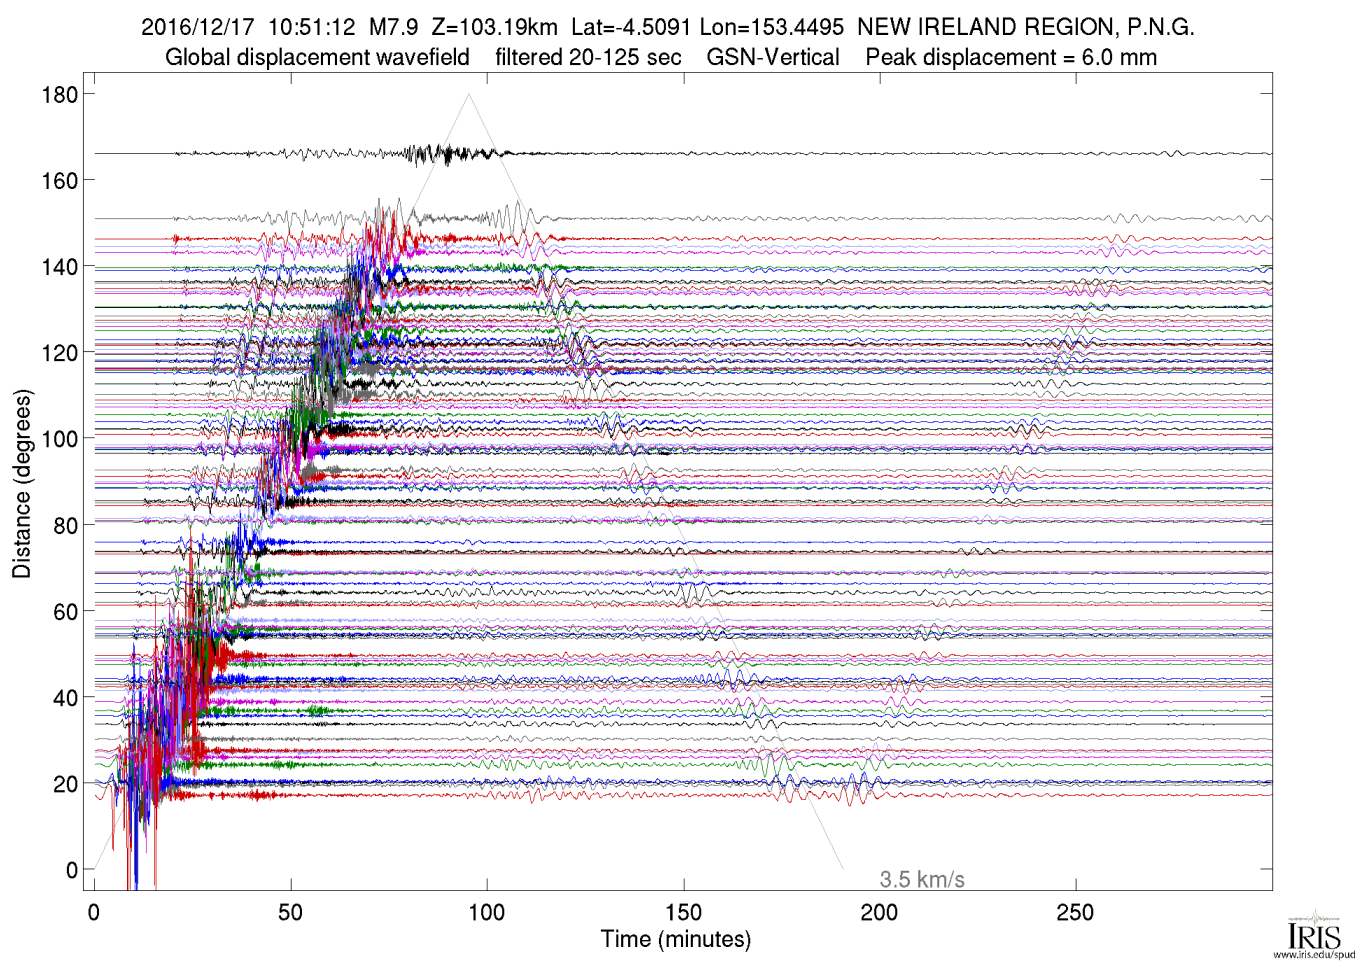Viewport: 1362px width, 961px height.
Task: Click the M7.9 magnitude in the title
Action: pyautogui.click(x=393, y=27)
